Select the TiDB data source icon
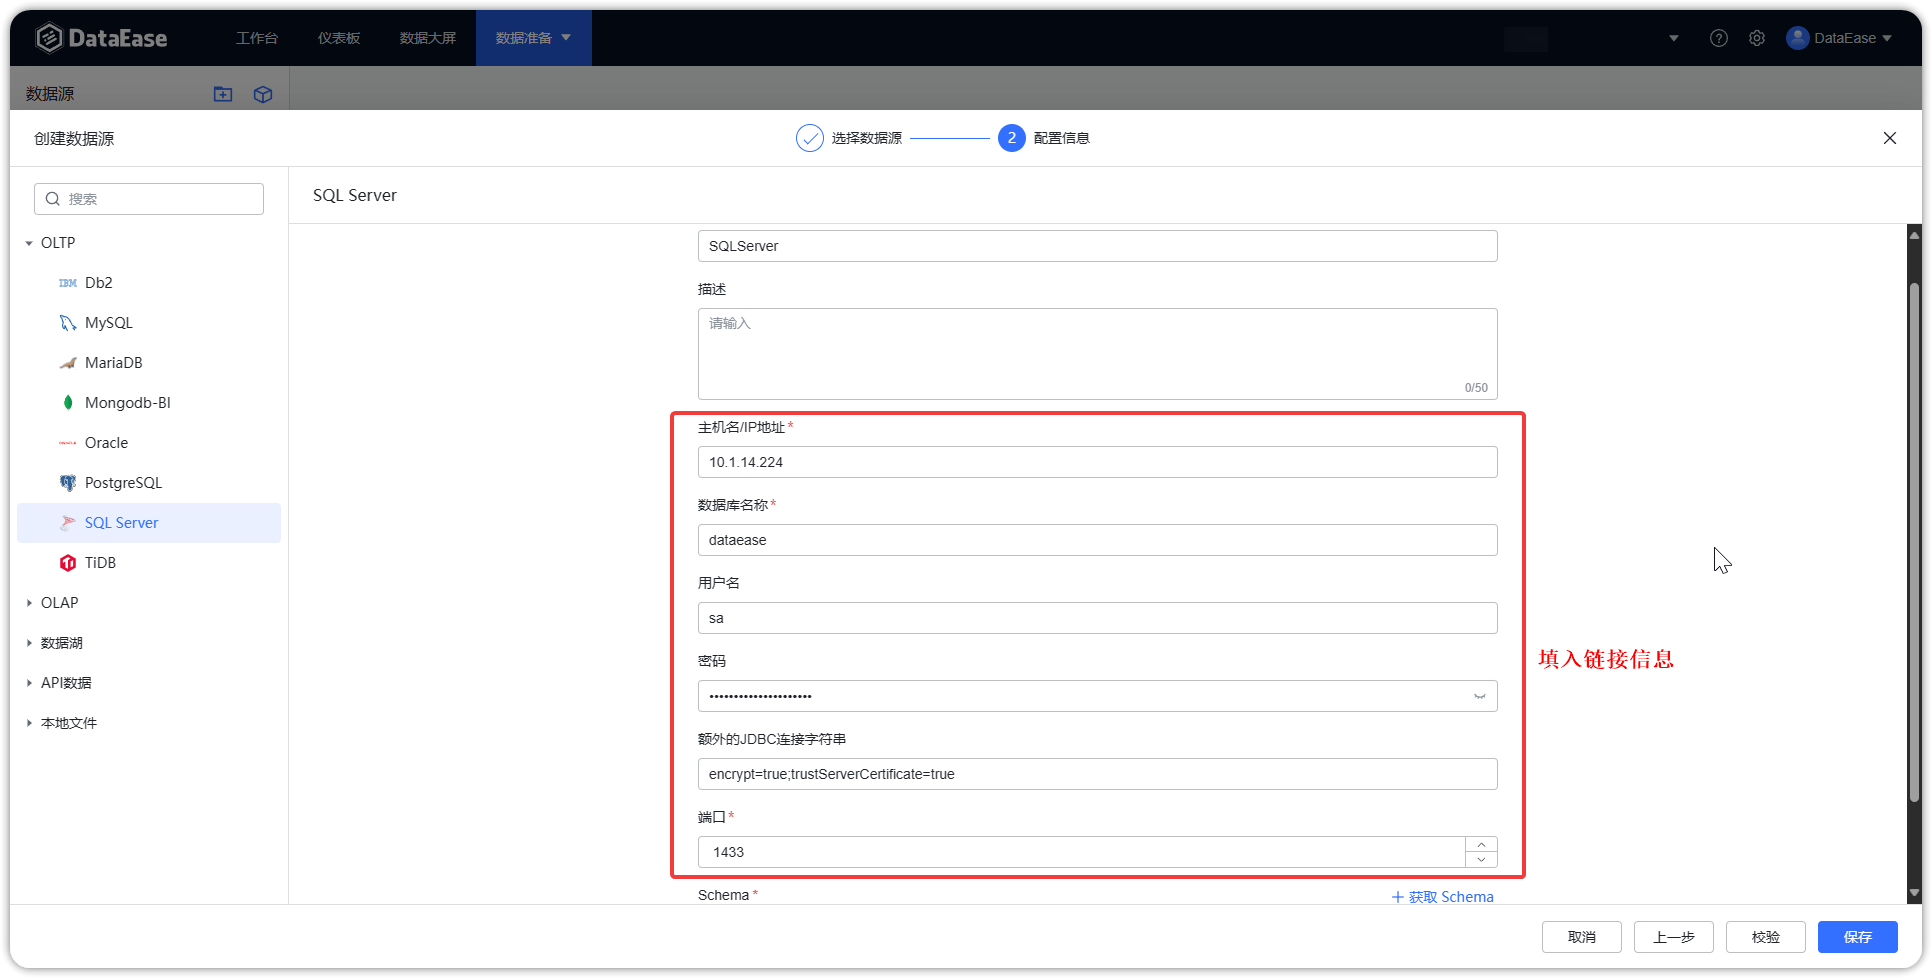Screen dimensions: 1932x978 pyautogui.click(x=67, y=562)
